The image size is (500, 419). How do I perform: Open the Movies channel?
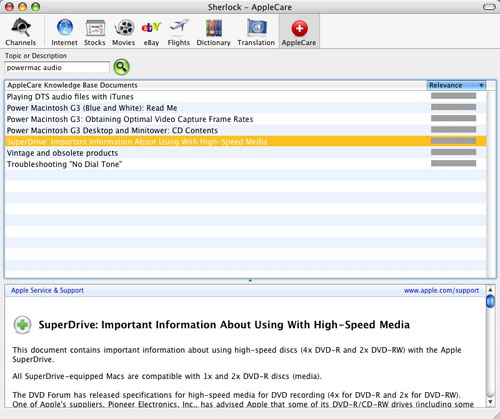pos(123,32)
